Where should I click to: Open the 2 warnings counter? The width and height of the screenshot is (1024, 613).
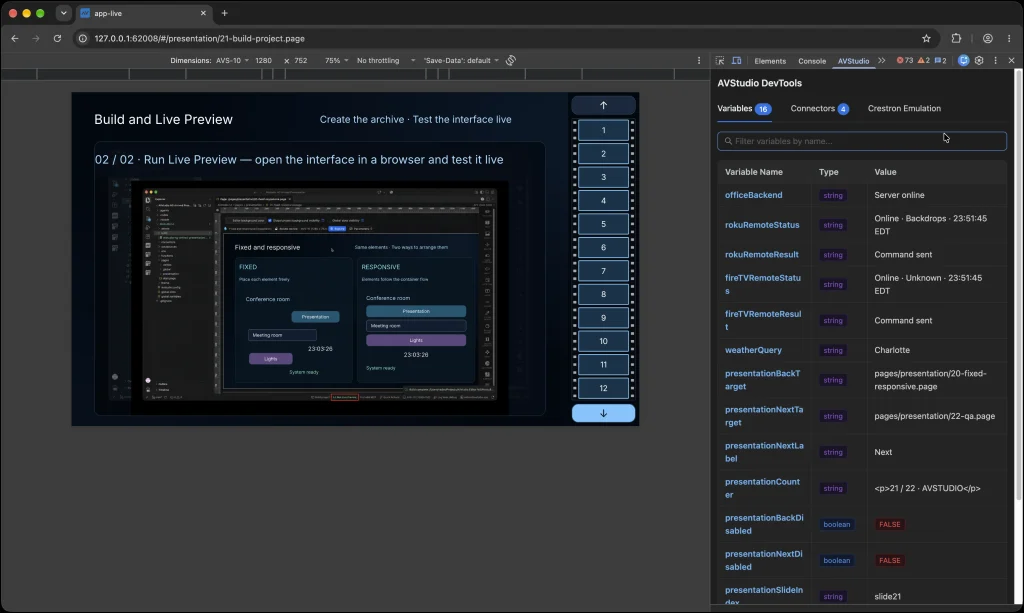click(924, 61)
